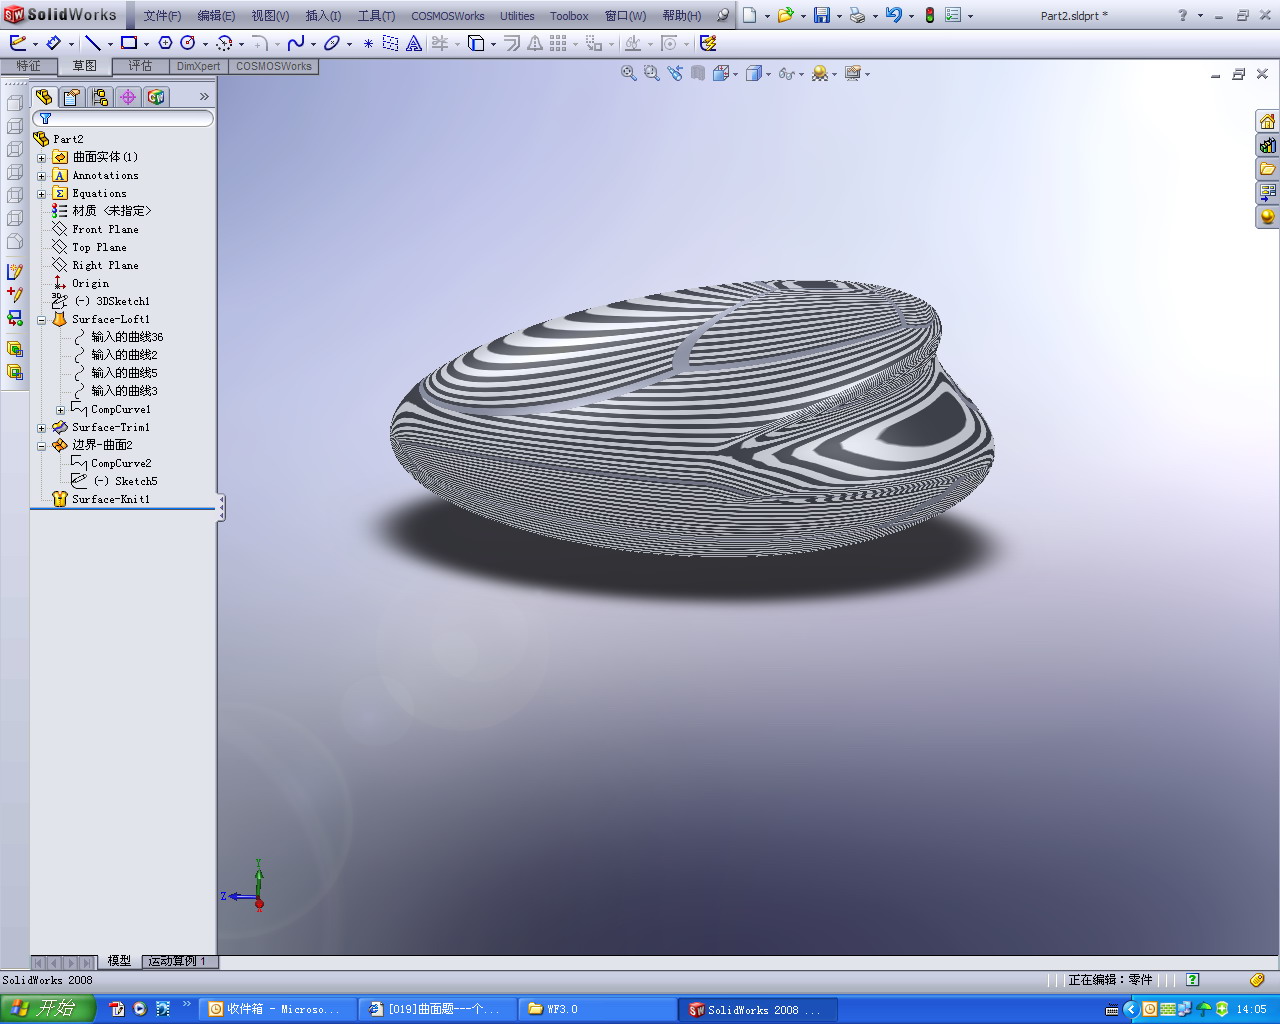Click the Sketch pencil icon in toolbar
Image resolution: width=1280 pixels, height=1024 pixels.
(18, 43)
